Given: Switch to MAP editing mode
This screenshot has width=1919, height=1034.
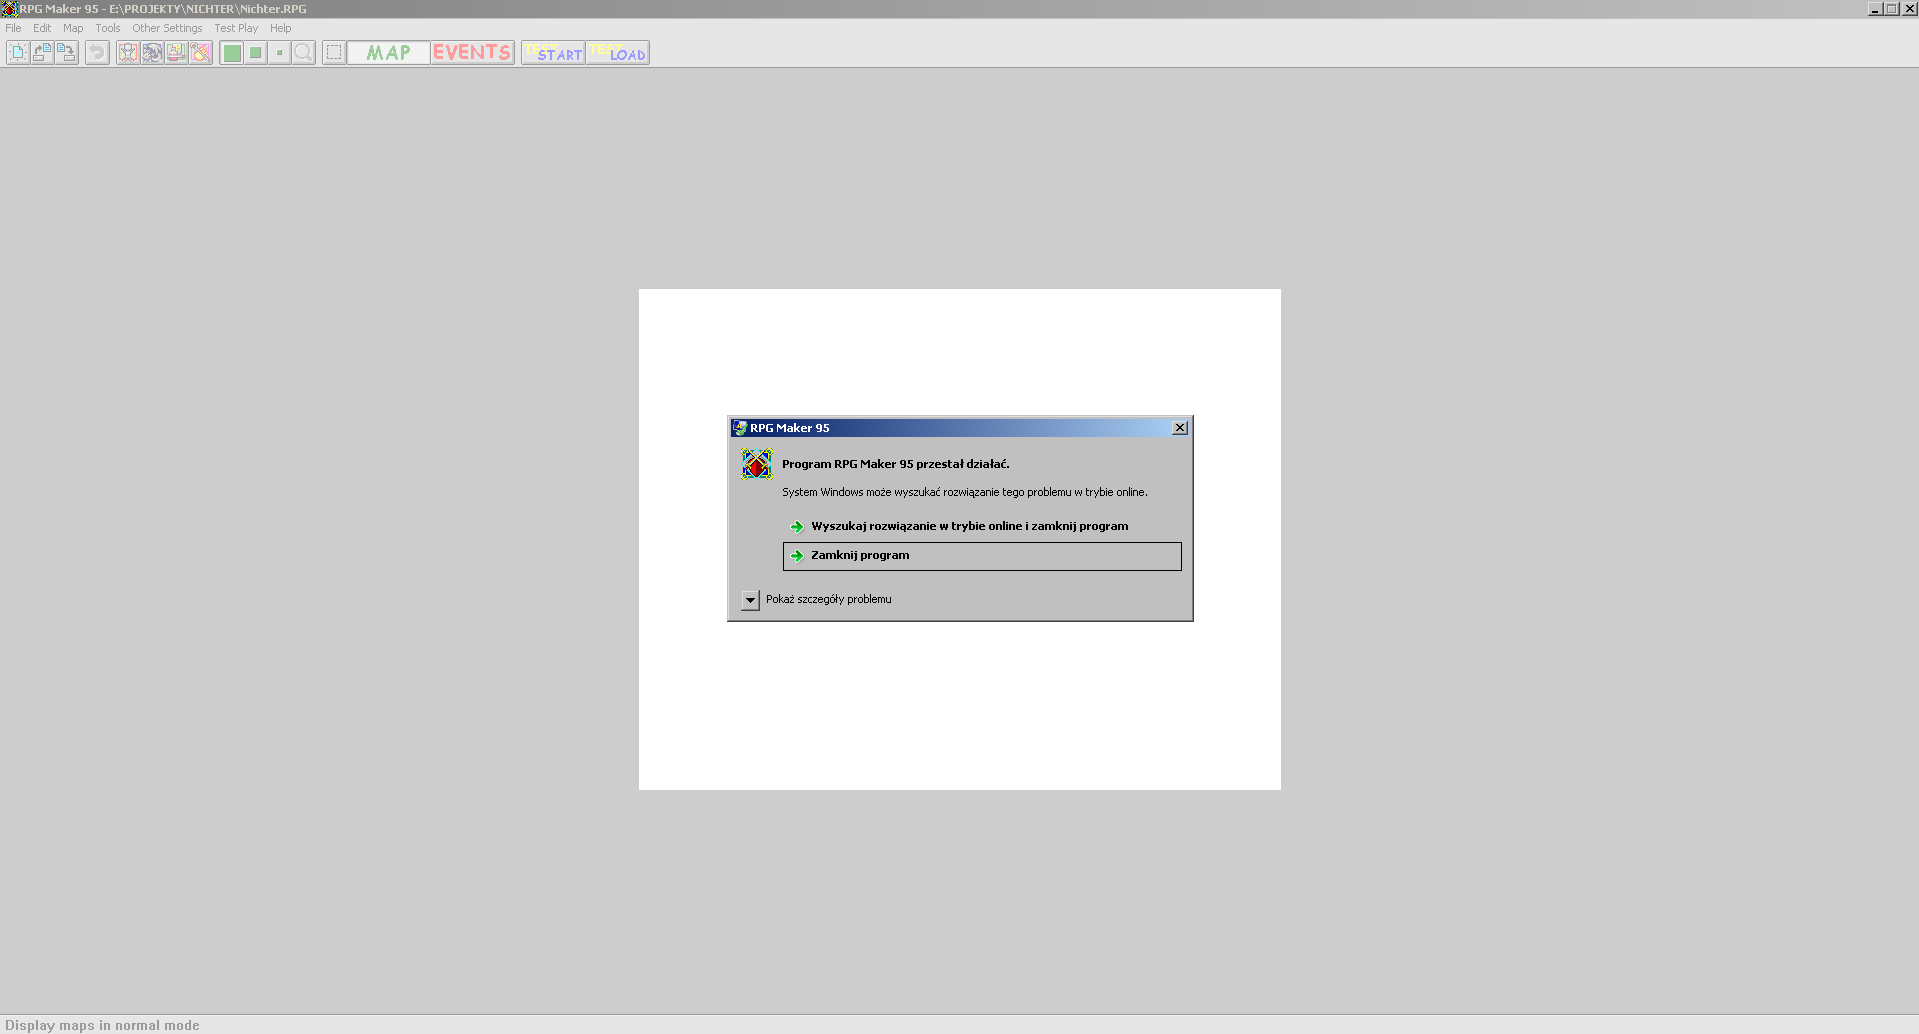Looking at the screenshot, I should (389, 53).
